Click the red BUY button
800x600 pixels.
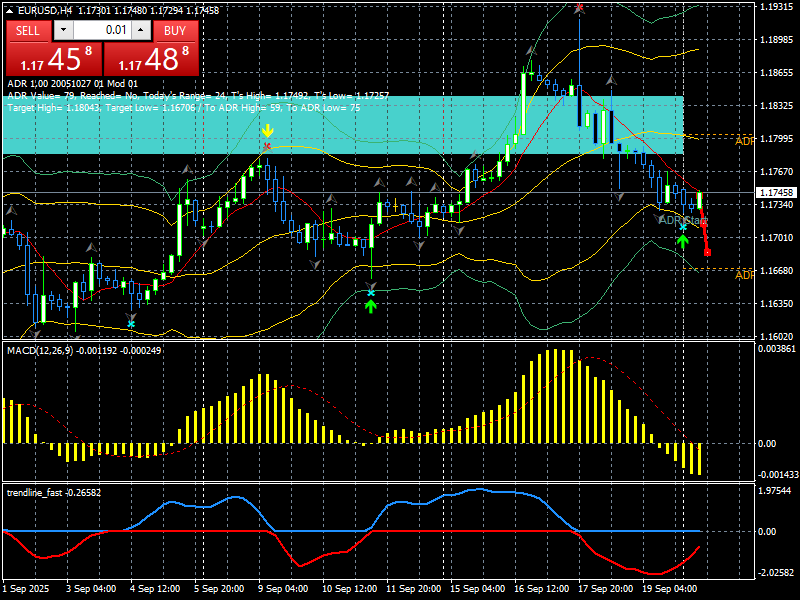(175, 31)
